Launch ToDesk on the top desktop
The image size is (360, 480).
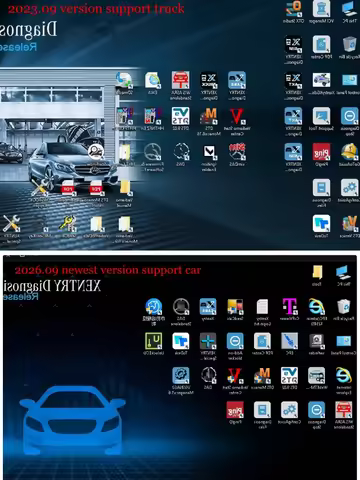point(321,223)
